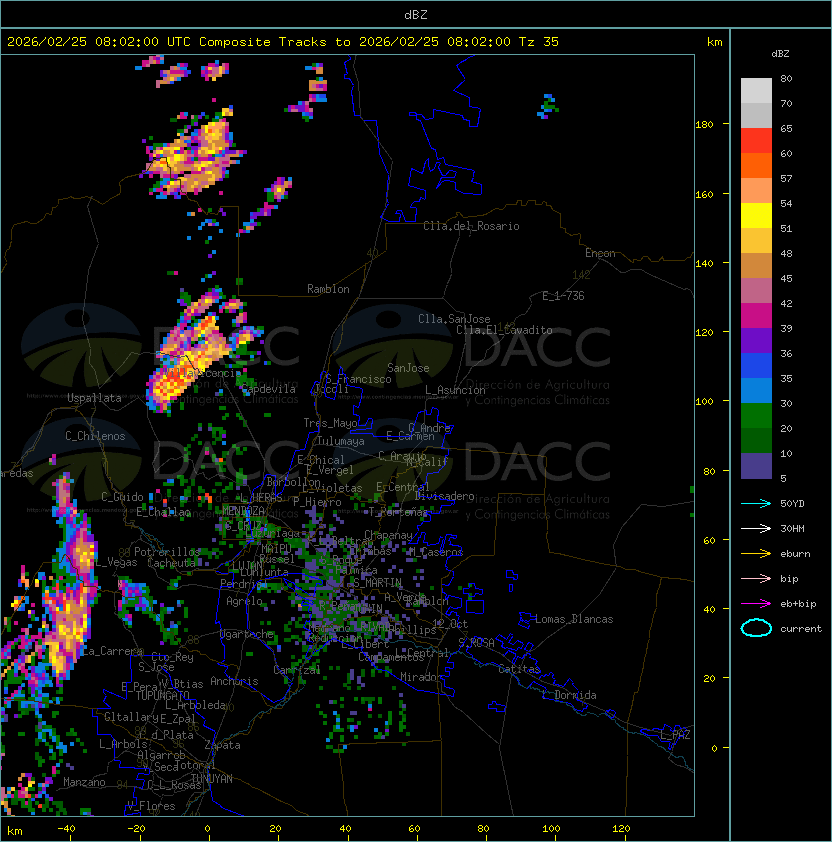
Task: Click the 'Catitas' map label
Action: click(519, 669)
